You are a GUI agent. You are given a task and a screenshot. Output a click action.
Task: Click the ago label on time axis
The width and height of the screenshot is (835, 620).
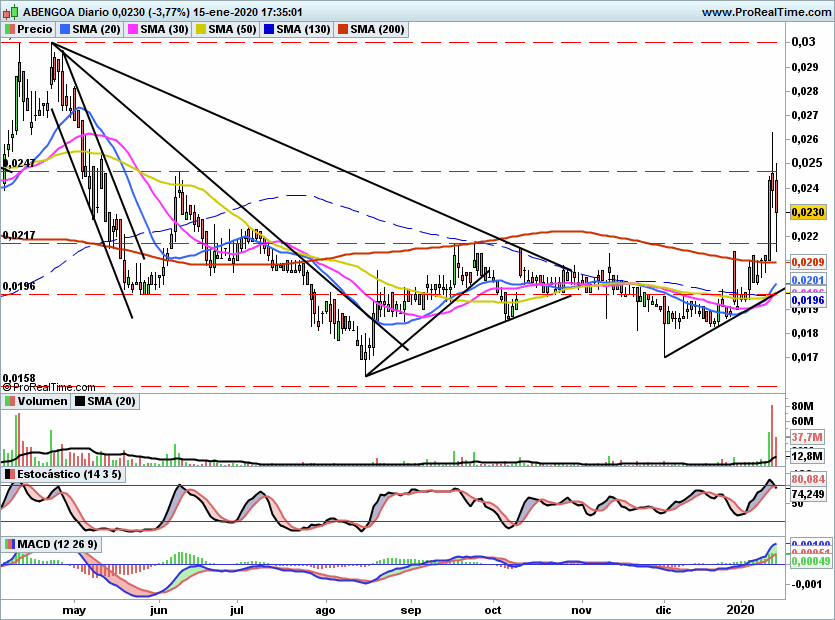click(x=325, y=610)
